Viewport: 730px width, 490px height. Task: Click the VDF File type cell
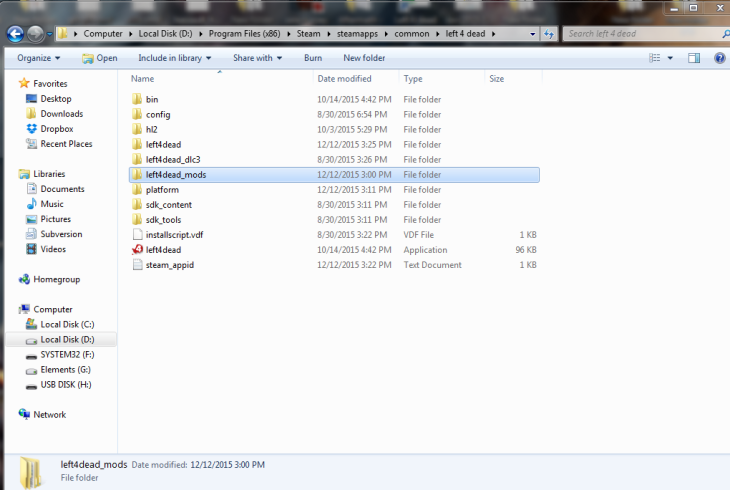coord(419,235)
